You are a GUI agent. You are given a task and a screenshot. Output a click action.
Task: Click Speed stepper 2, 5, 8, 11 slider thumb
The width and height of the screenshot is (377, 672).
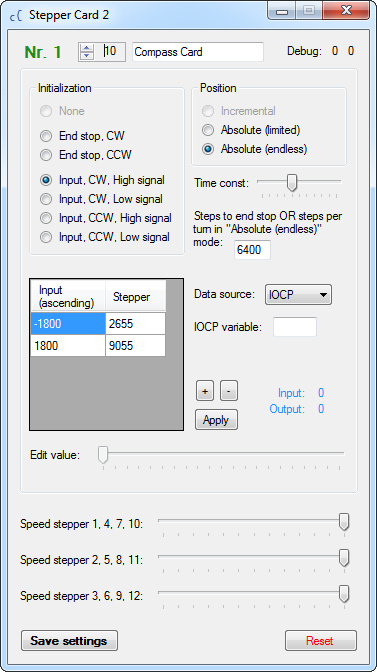[x=344, y=558]
